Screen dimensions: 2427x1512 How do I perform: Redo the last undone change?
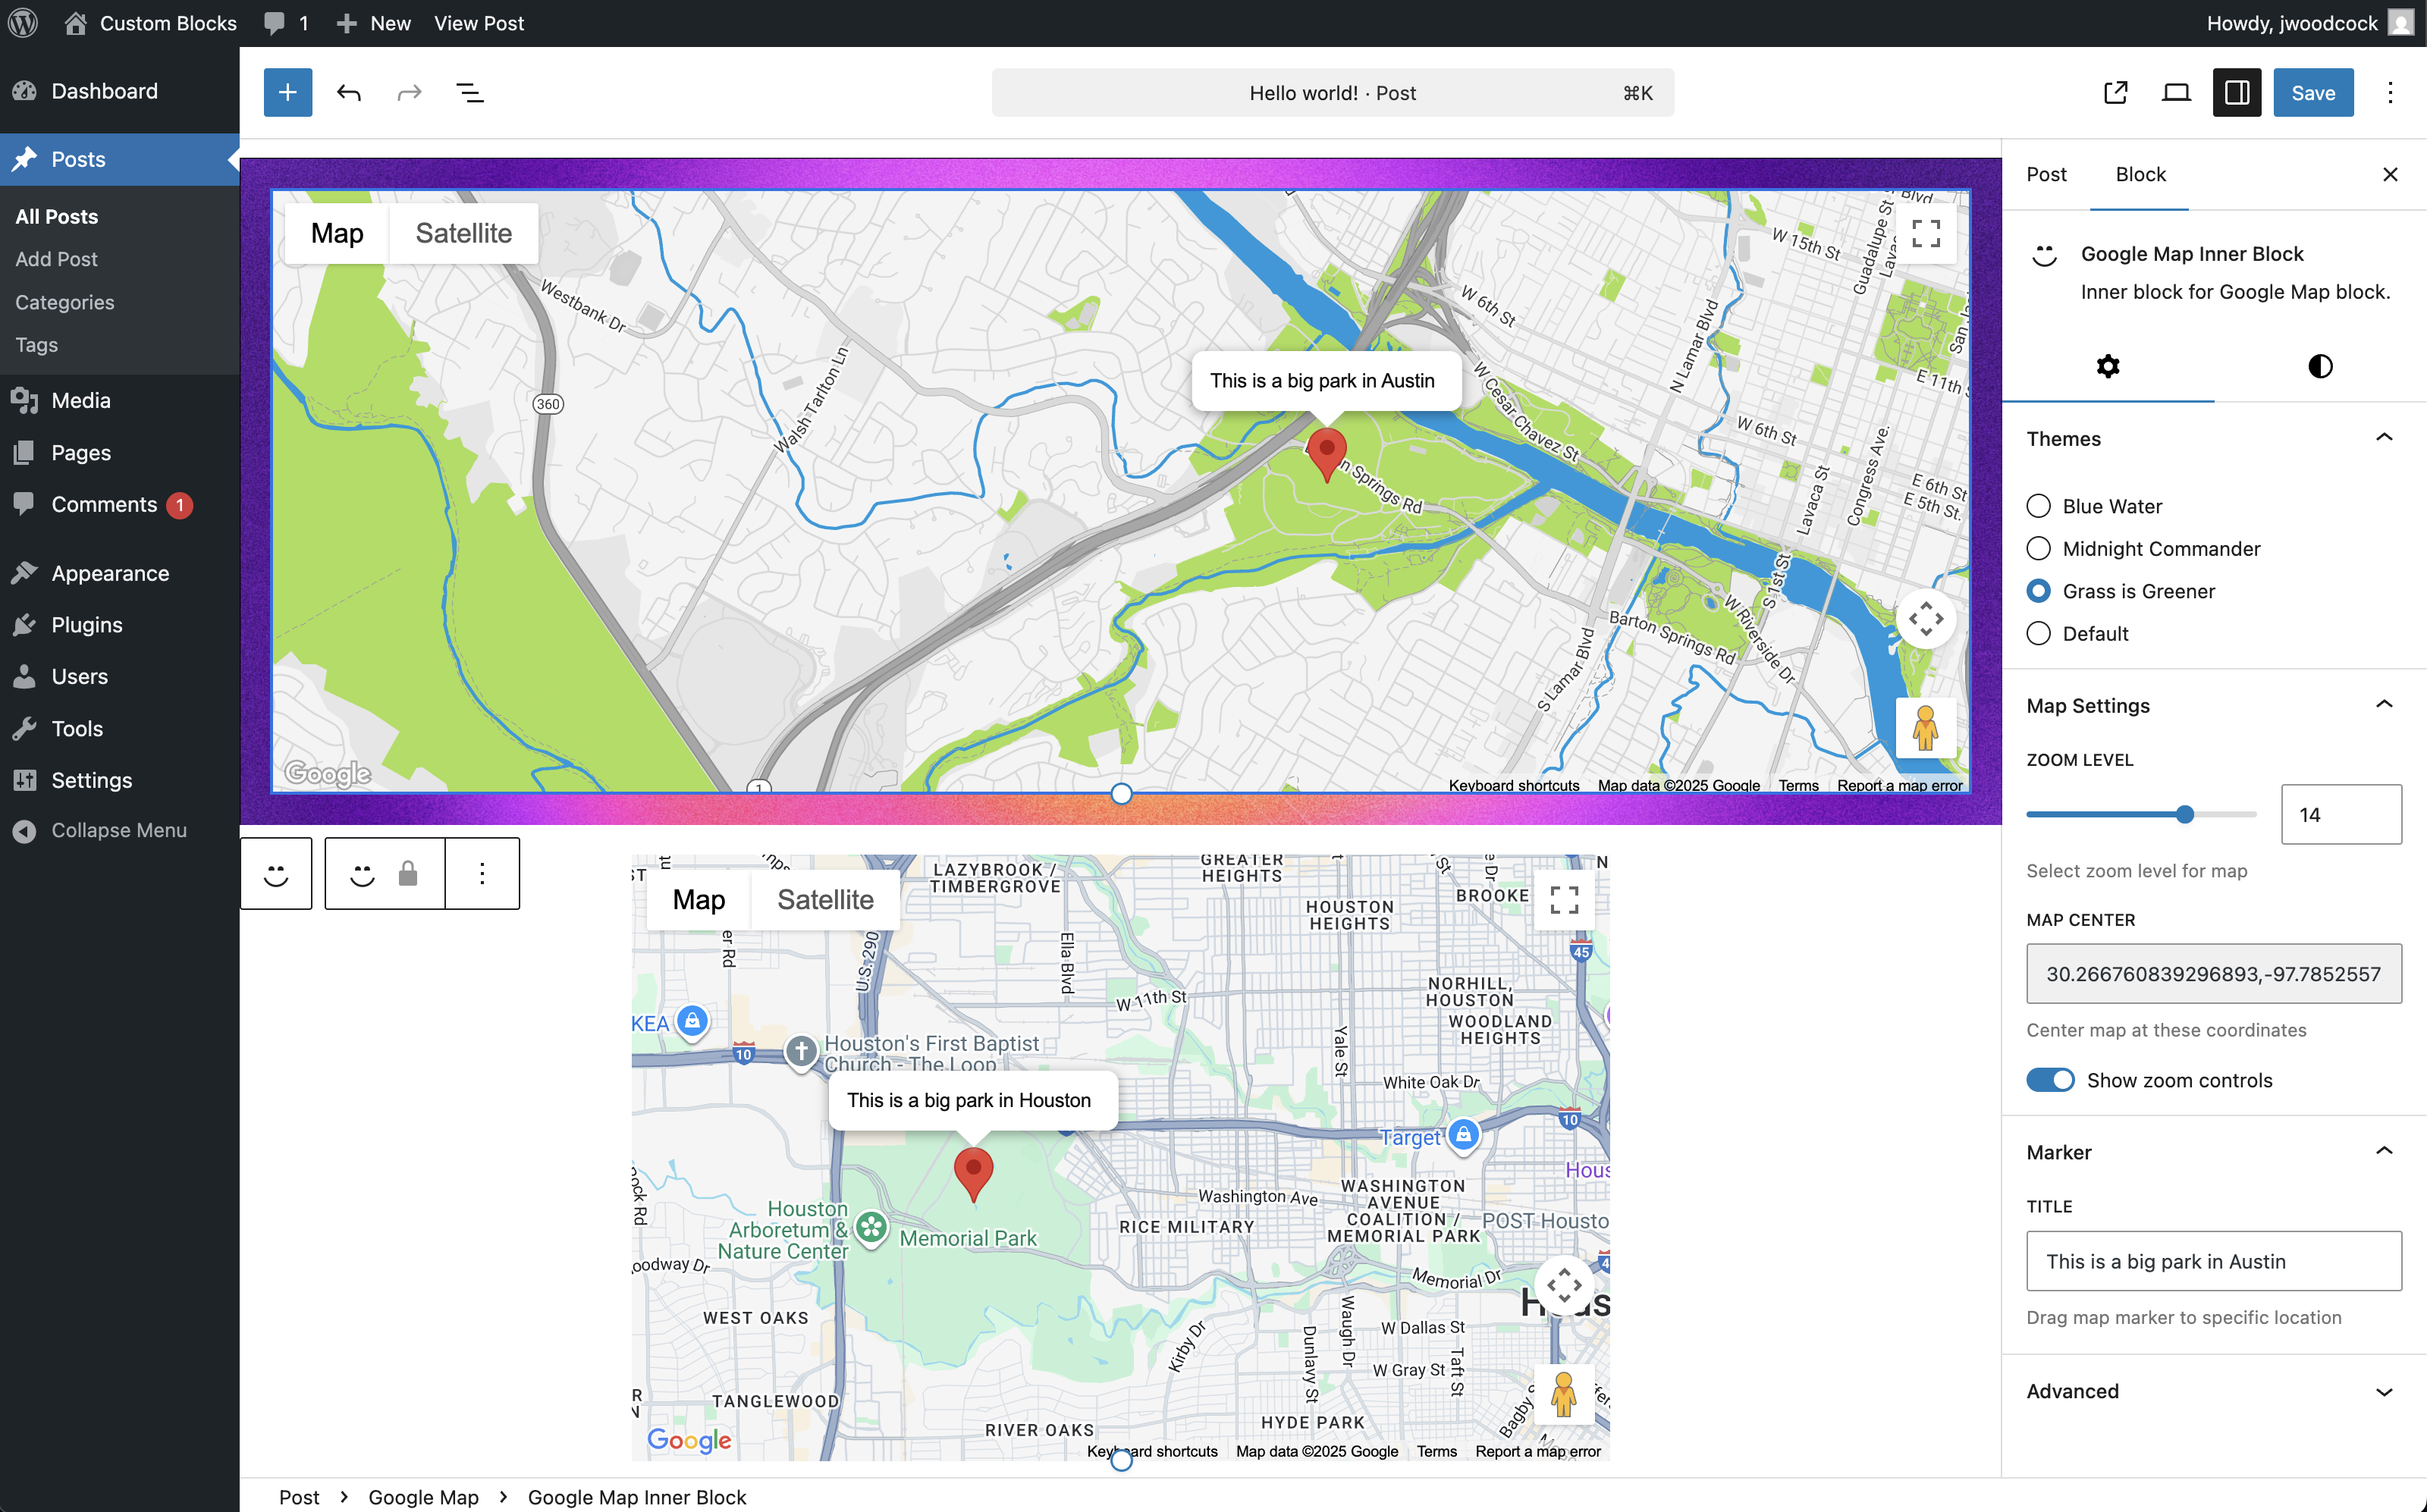tap(410, 93)
